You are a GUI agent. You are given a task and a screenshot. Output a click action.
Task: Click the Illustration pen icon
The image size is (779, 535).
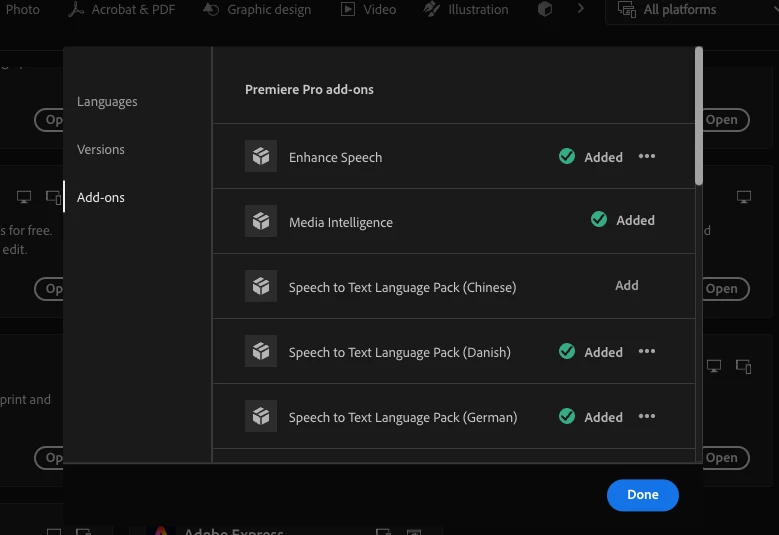[x=431, y=9]
